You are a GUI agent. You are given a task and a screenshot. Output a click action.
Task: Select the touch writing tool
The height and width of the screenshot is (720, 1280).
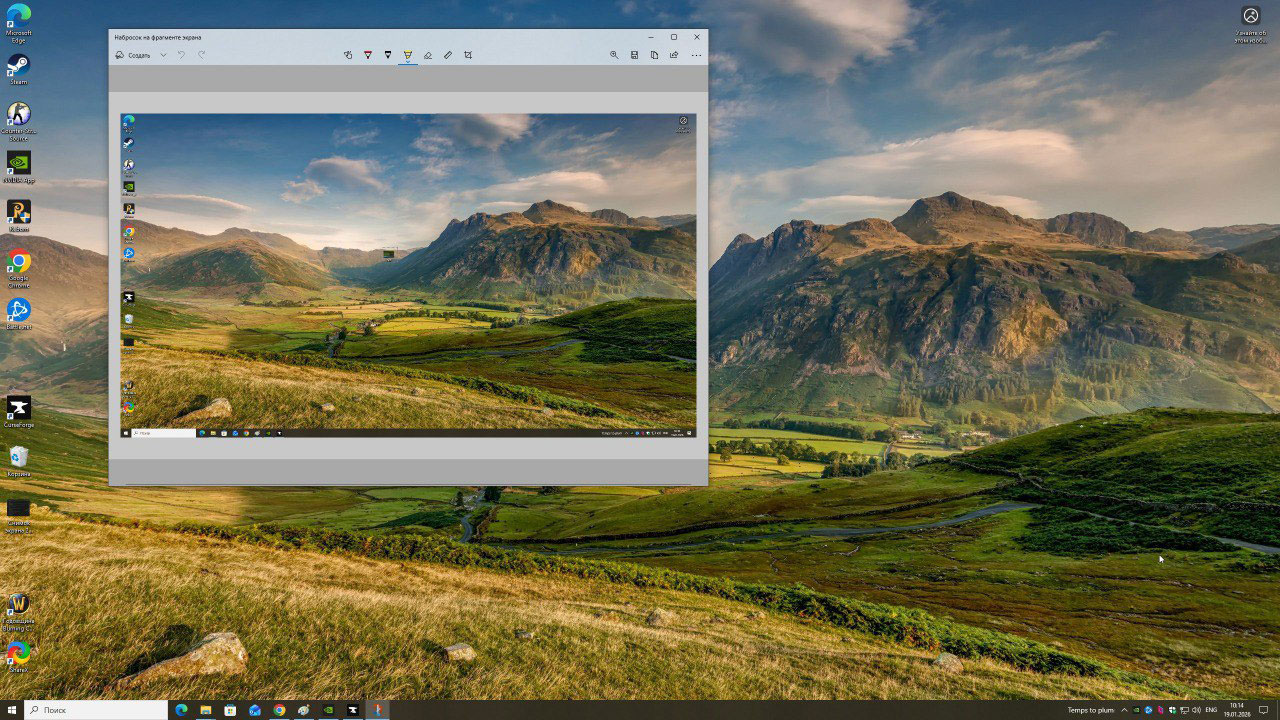(348, 55)
